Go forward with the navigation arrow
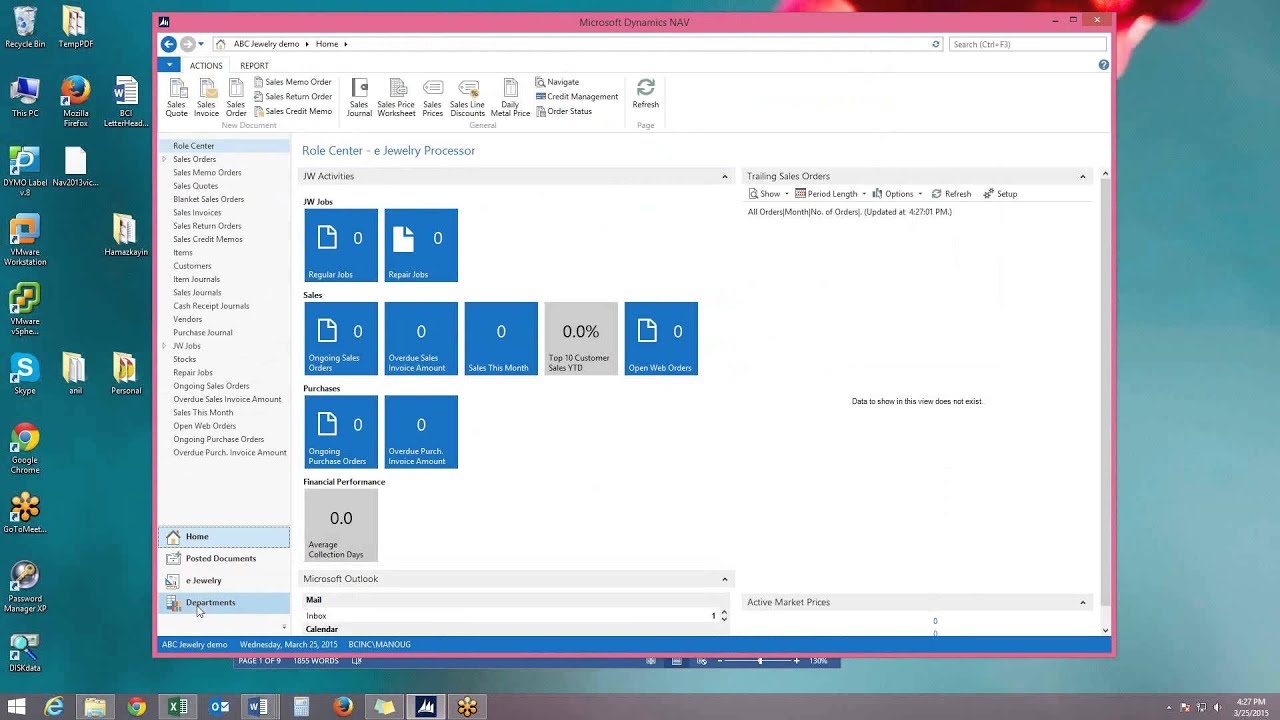This screenshot has width=1280, height=720. (187, 44)
